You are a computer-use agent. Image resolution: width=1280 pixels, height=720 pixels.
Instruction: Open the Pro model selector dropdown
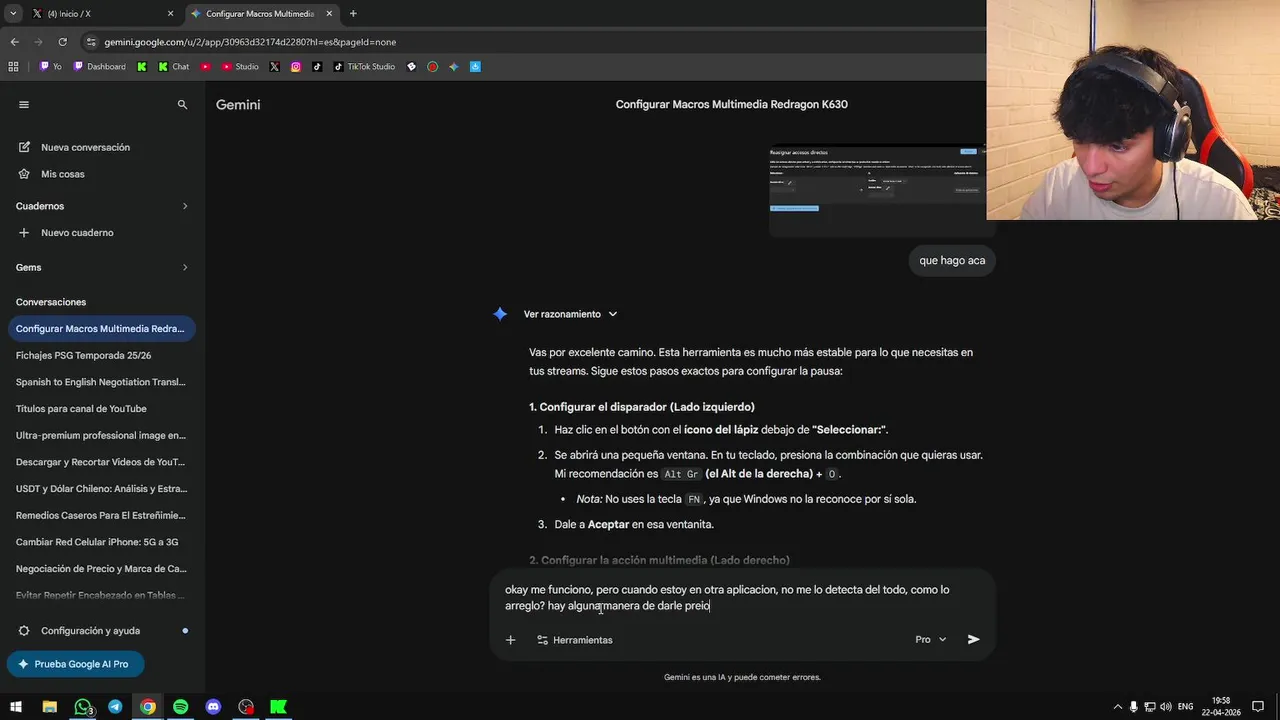point(931,640)
